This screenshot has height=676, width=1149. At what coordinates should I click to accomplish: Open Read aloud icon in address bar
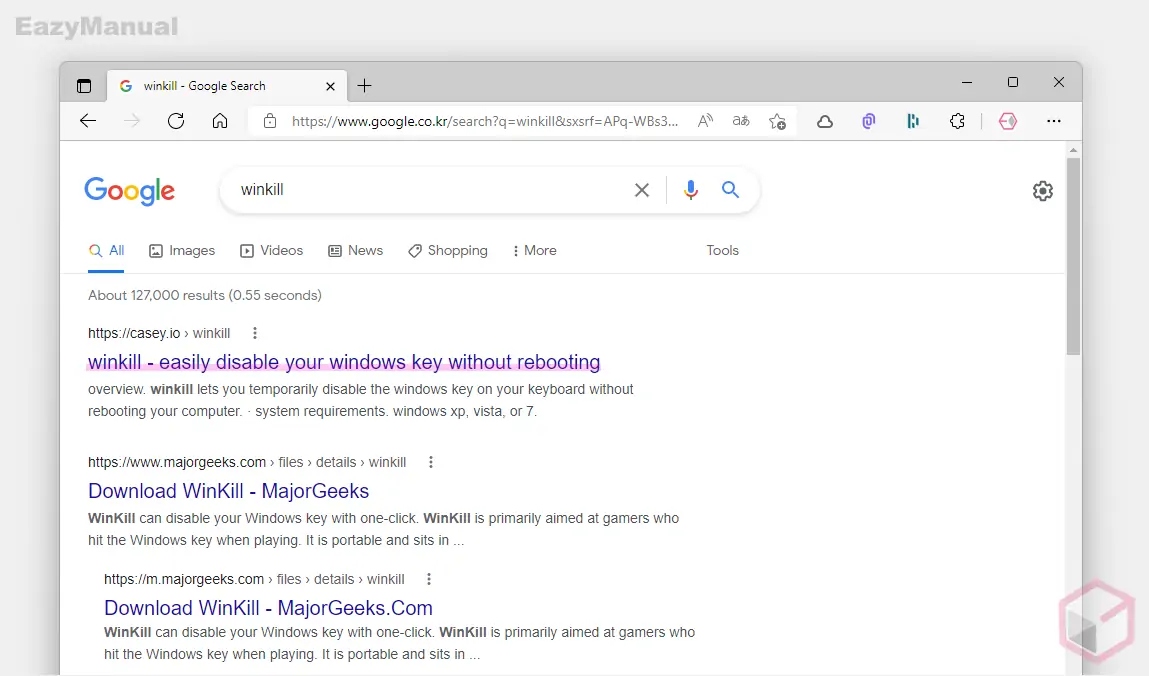706,121
